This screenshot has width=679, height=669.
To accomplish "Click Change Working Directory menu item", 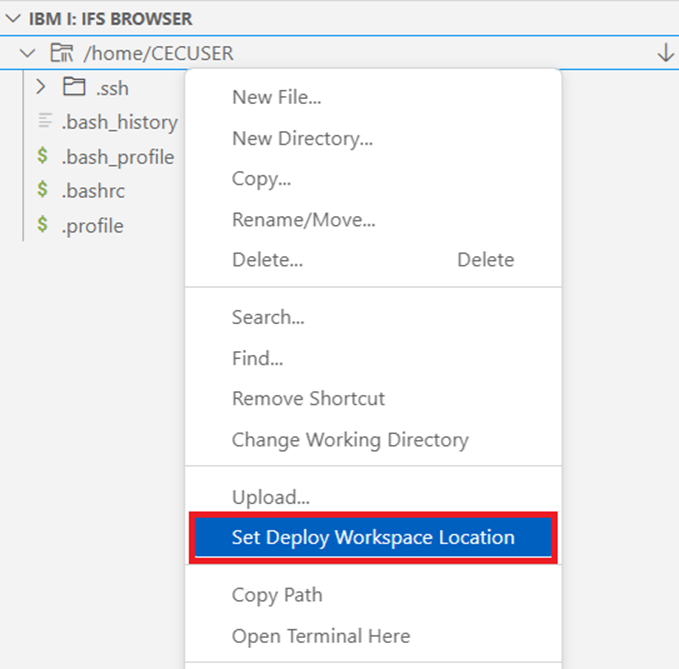I will pyautogui.click(x=350, y=439).
